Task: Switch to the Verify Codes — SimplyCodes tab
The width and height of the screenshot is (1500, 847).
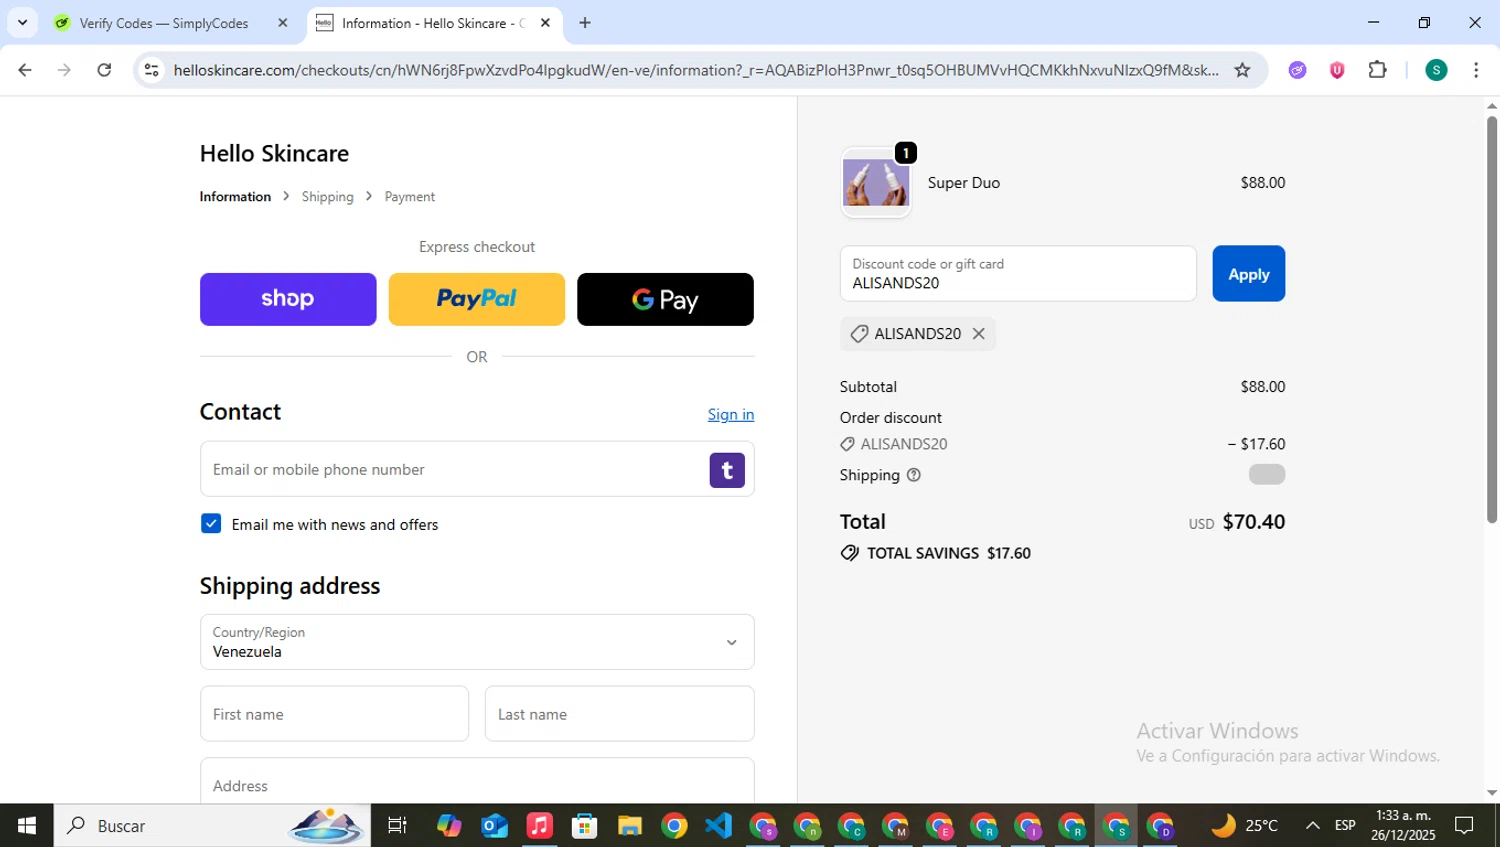Action: [x=164, y=23]
